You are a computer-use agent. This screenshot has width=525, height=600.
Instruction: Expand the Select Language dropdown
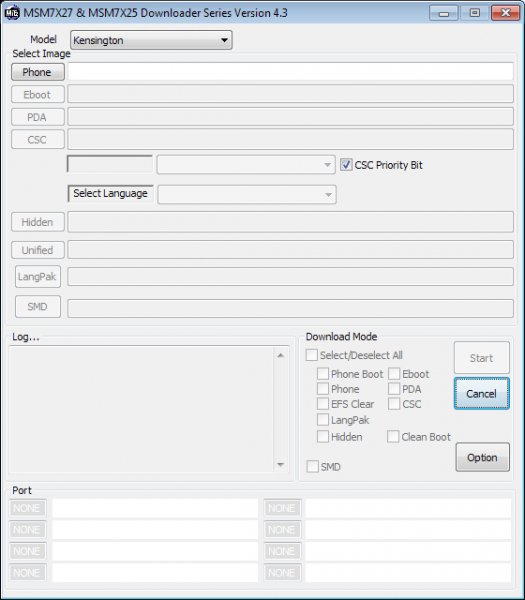247,195
